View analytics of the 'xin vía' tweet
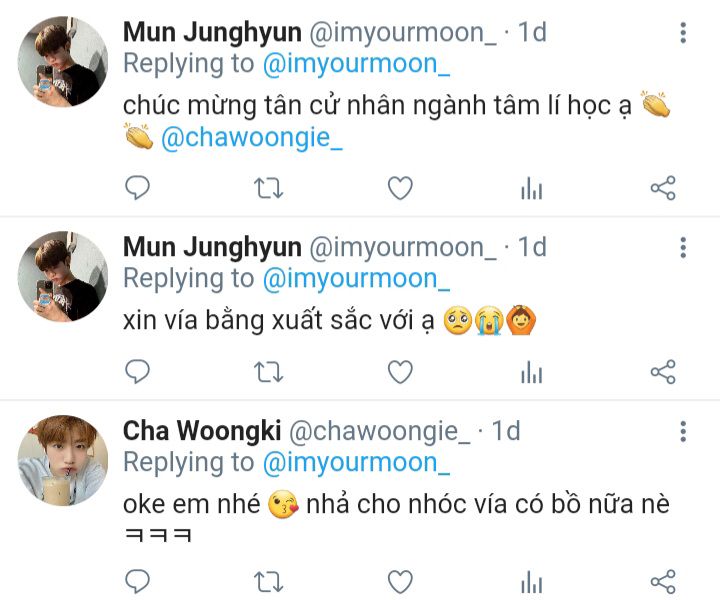 point(532,372)
